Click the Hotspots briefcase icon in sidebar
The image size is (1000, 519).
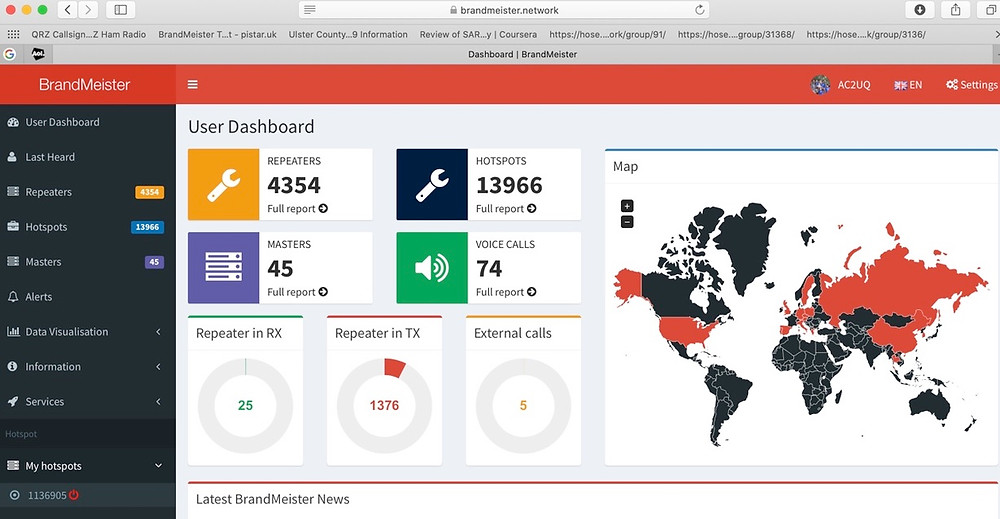[13, 226]
